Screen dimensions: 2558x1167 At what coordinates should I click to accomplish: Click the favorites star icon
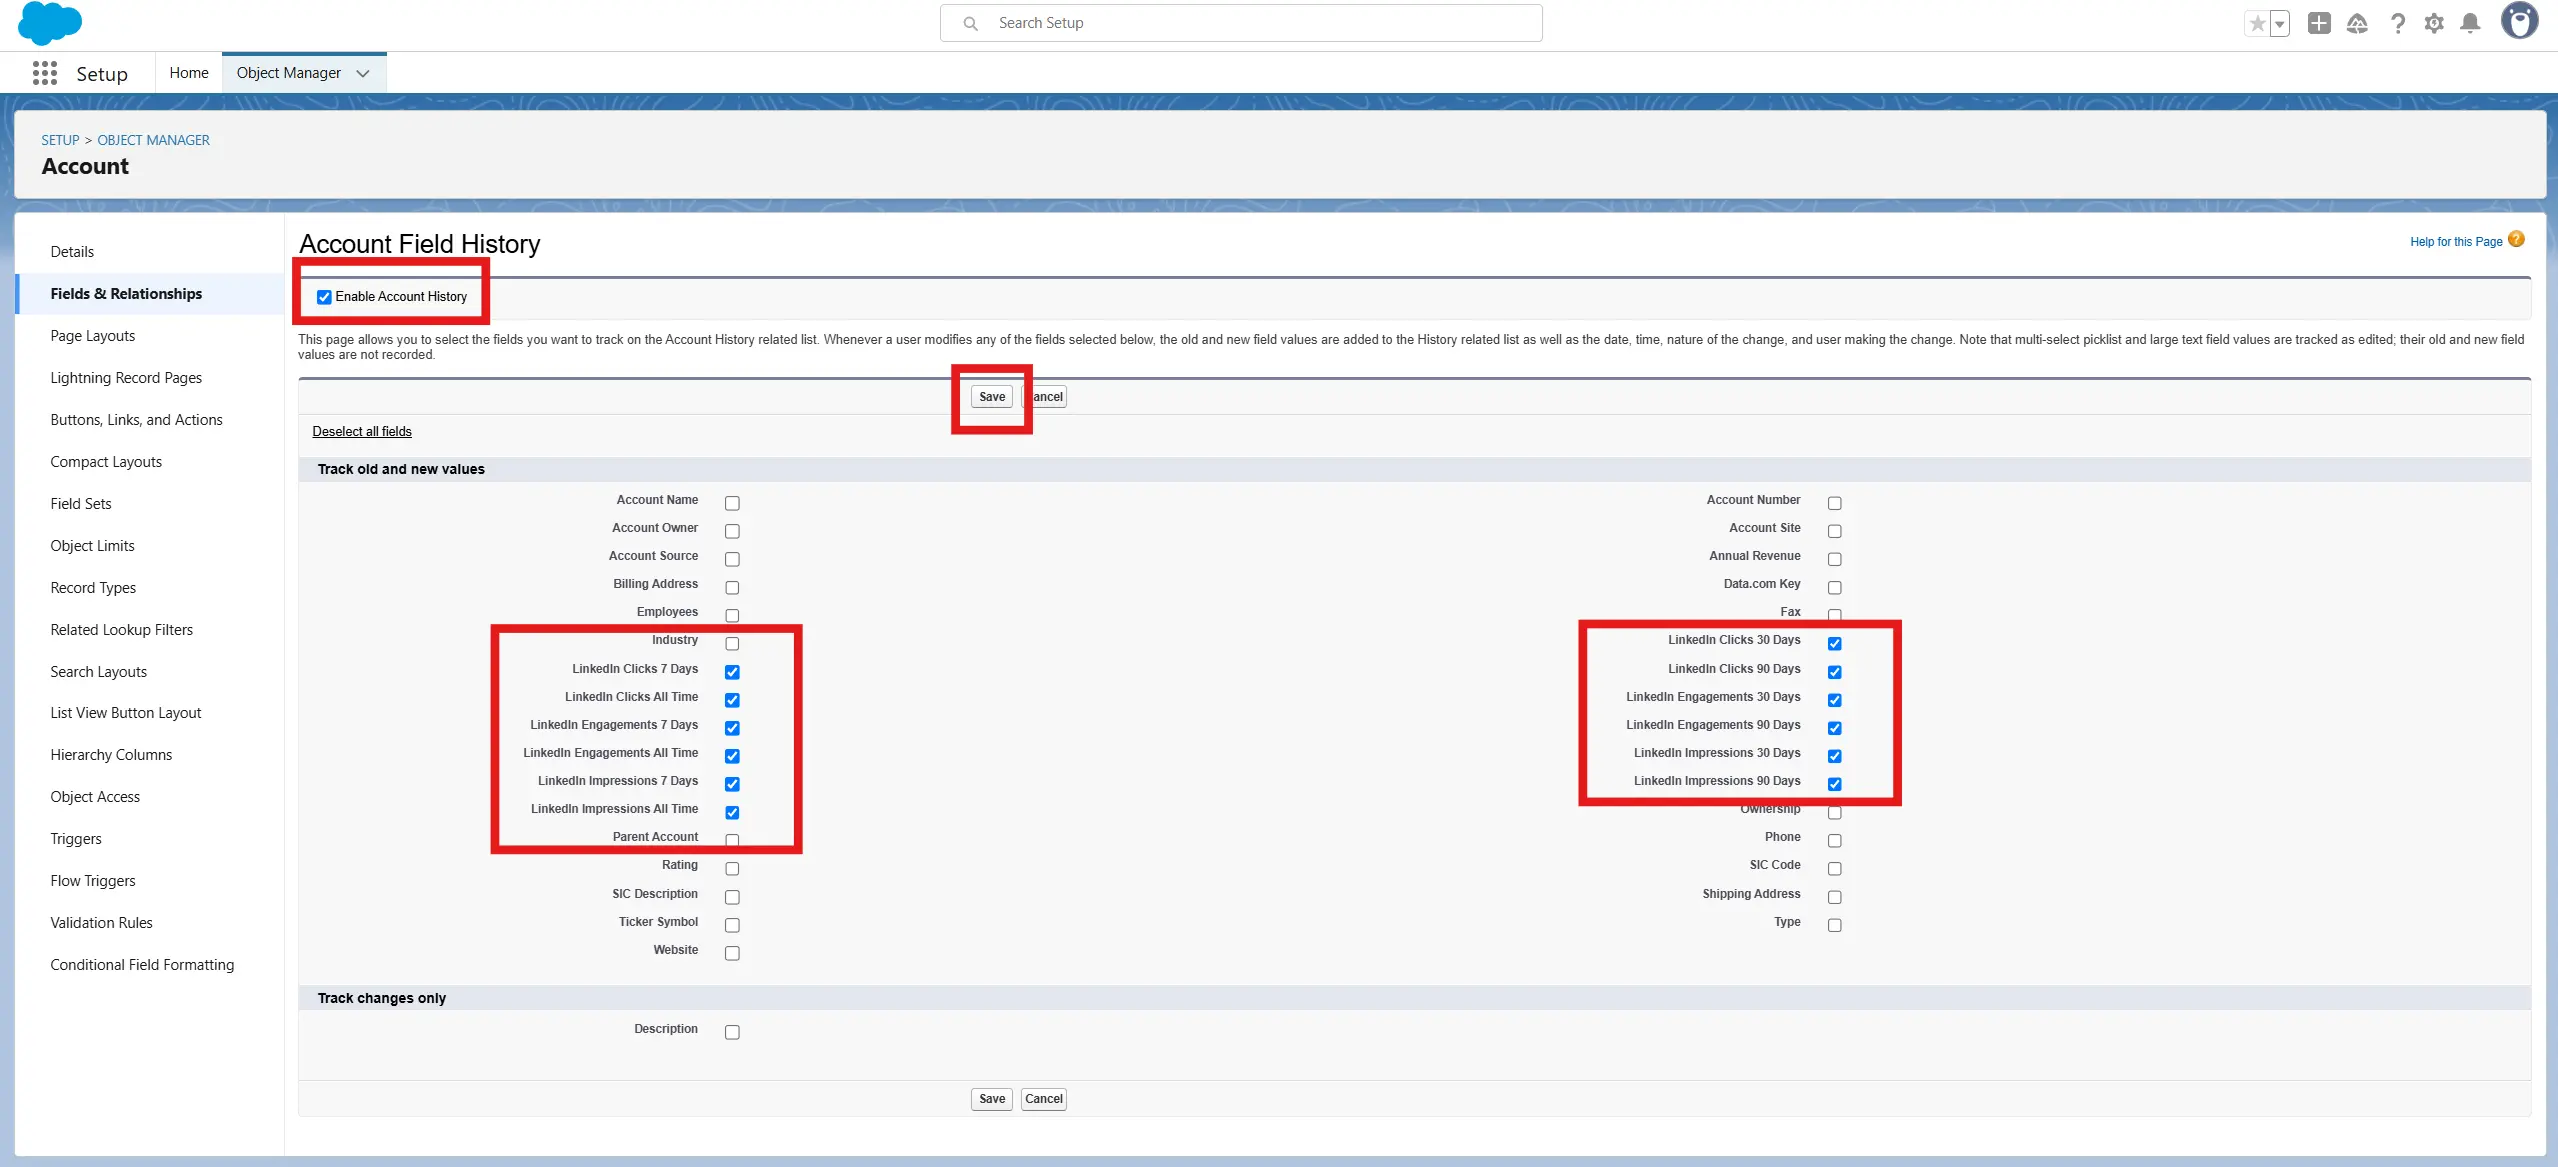2256,24
